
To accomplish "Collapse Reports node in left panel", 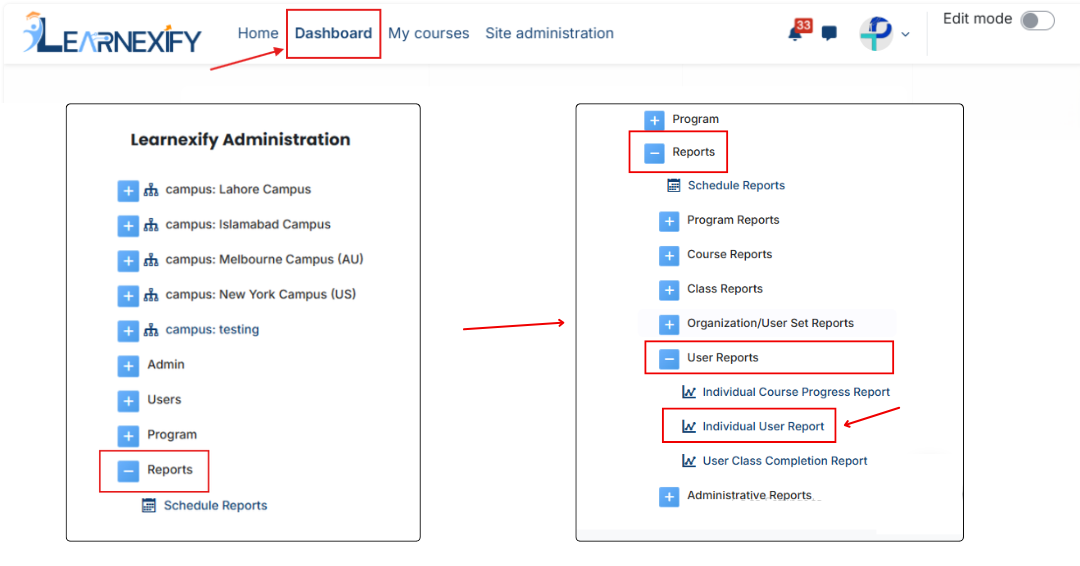I will tap(128, 472).
